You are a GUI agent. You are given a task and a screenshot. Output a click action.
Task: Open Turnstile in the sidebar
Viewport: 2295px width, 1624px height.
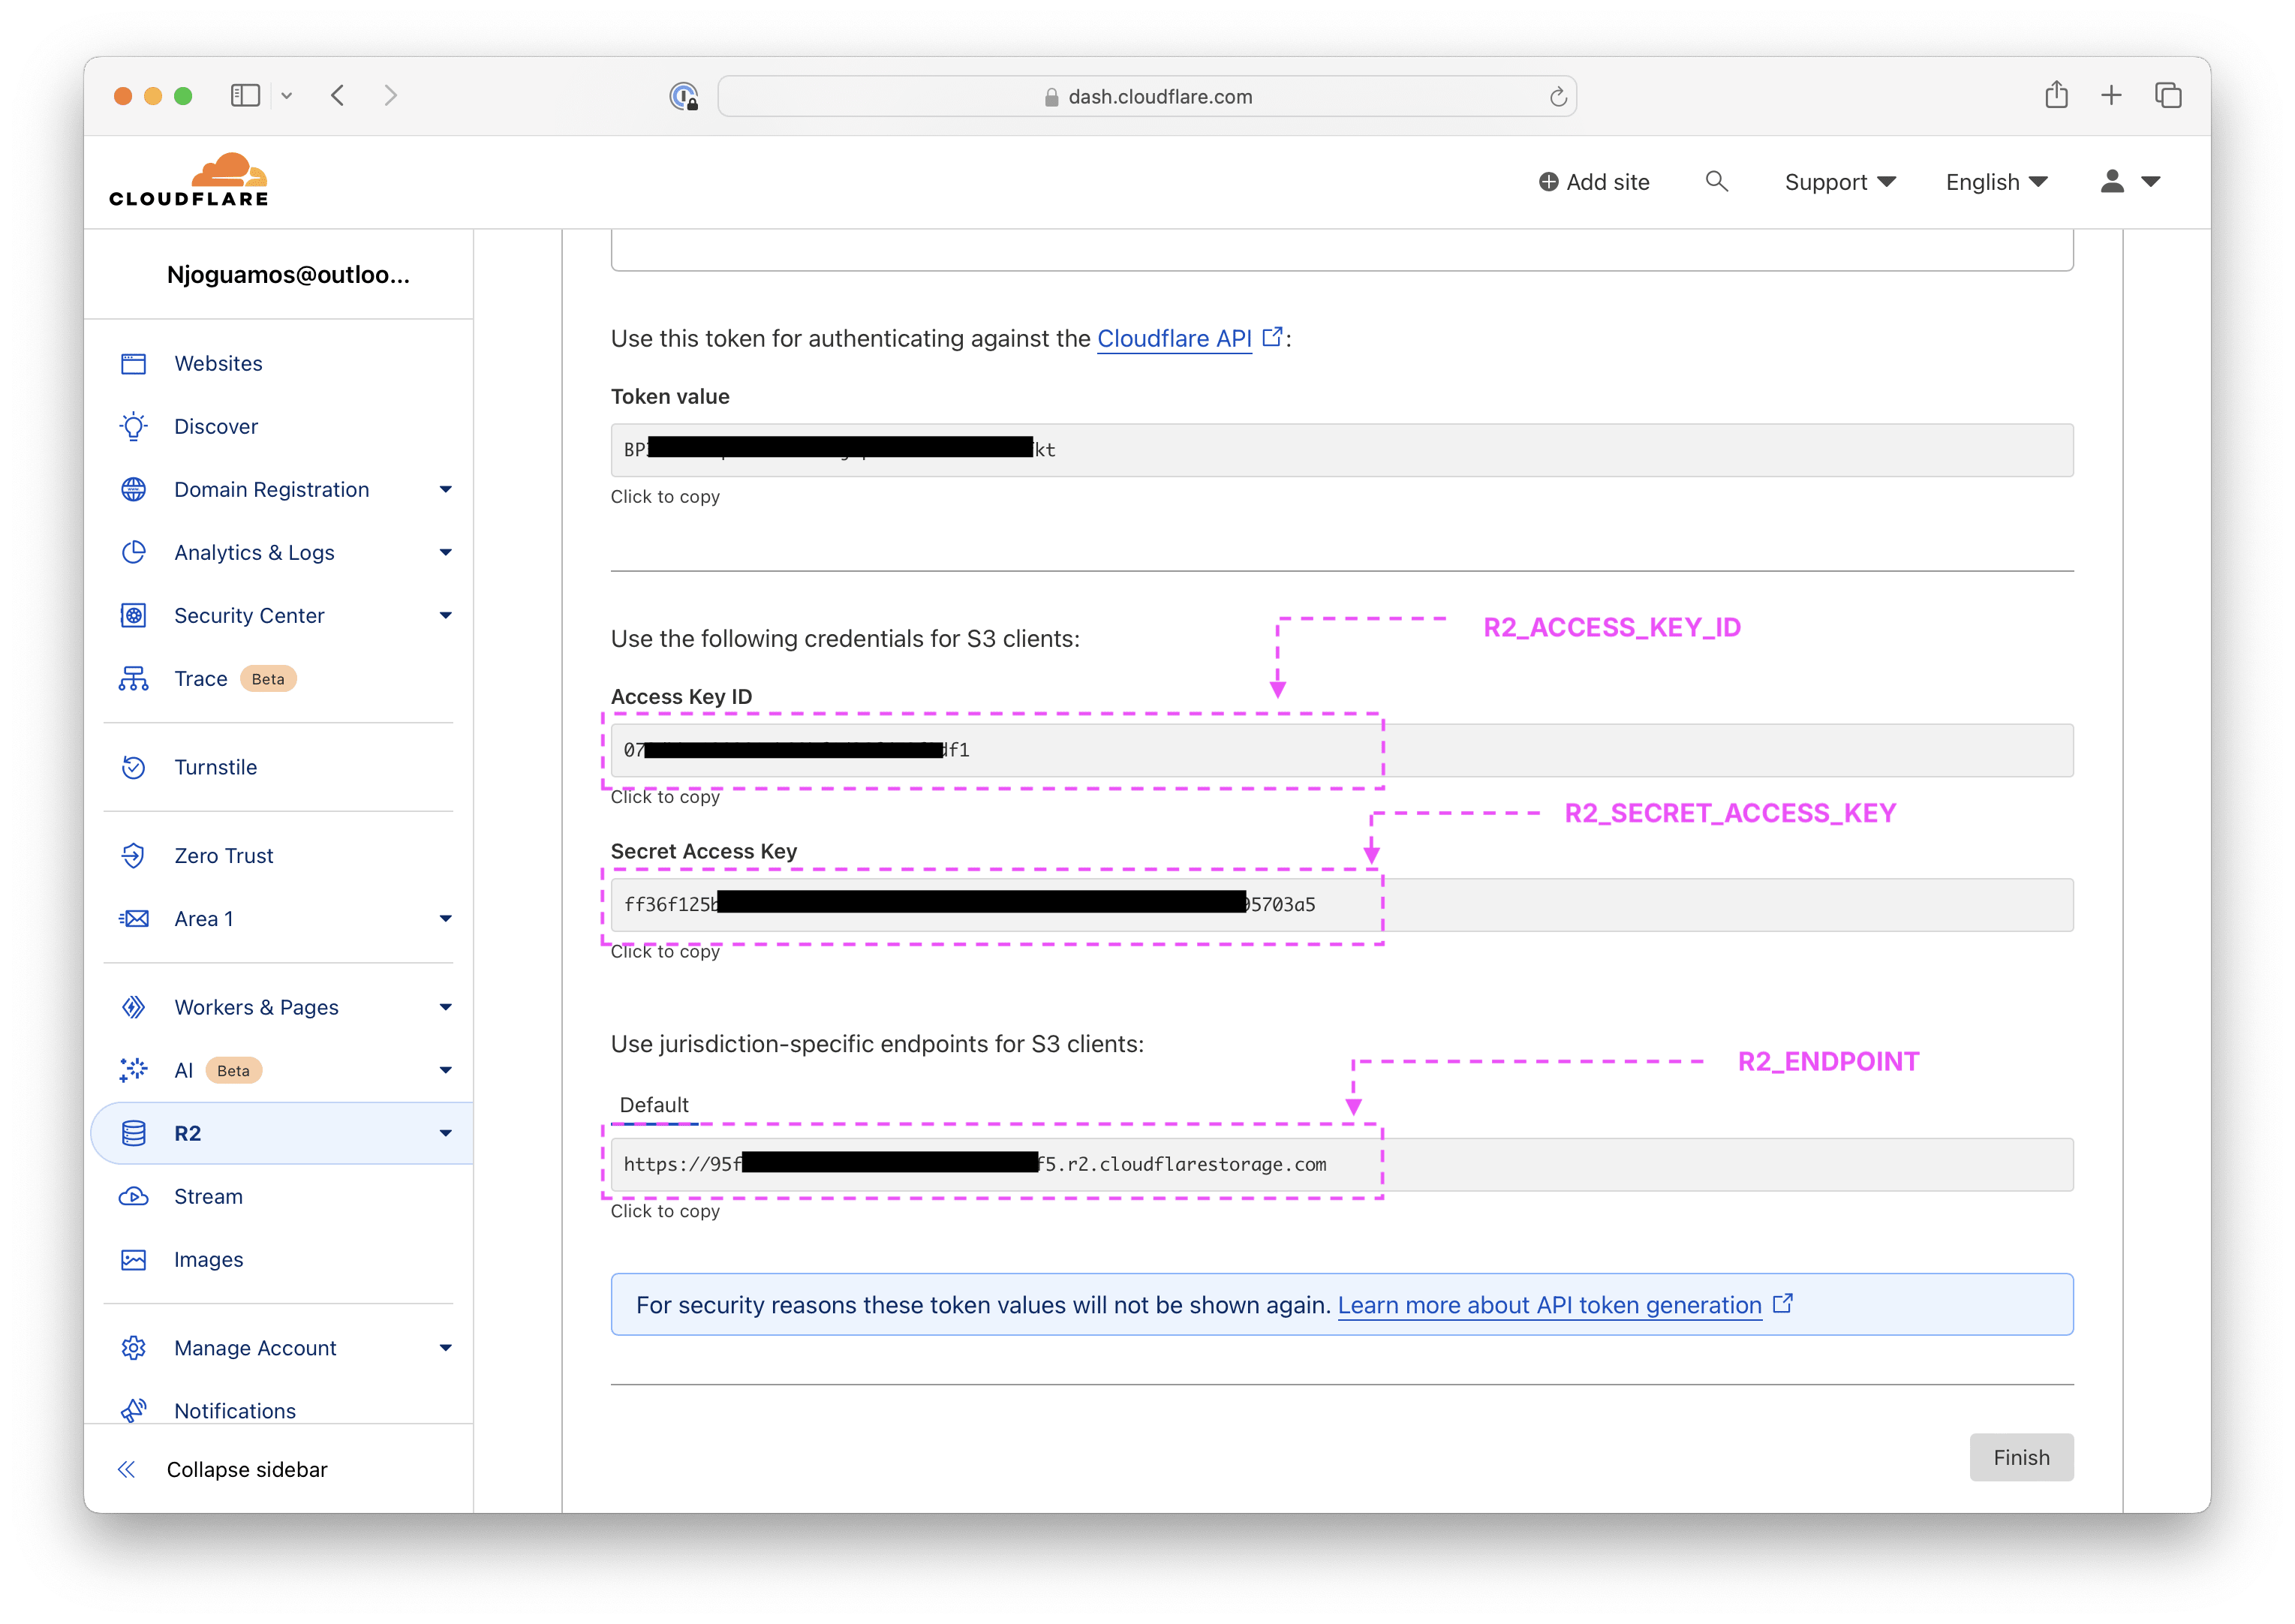coord(215,767)
